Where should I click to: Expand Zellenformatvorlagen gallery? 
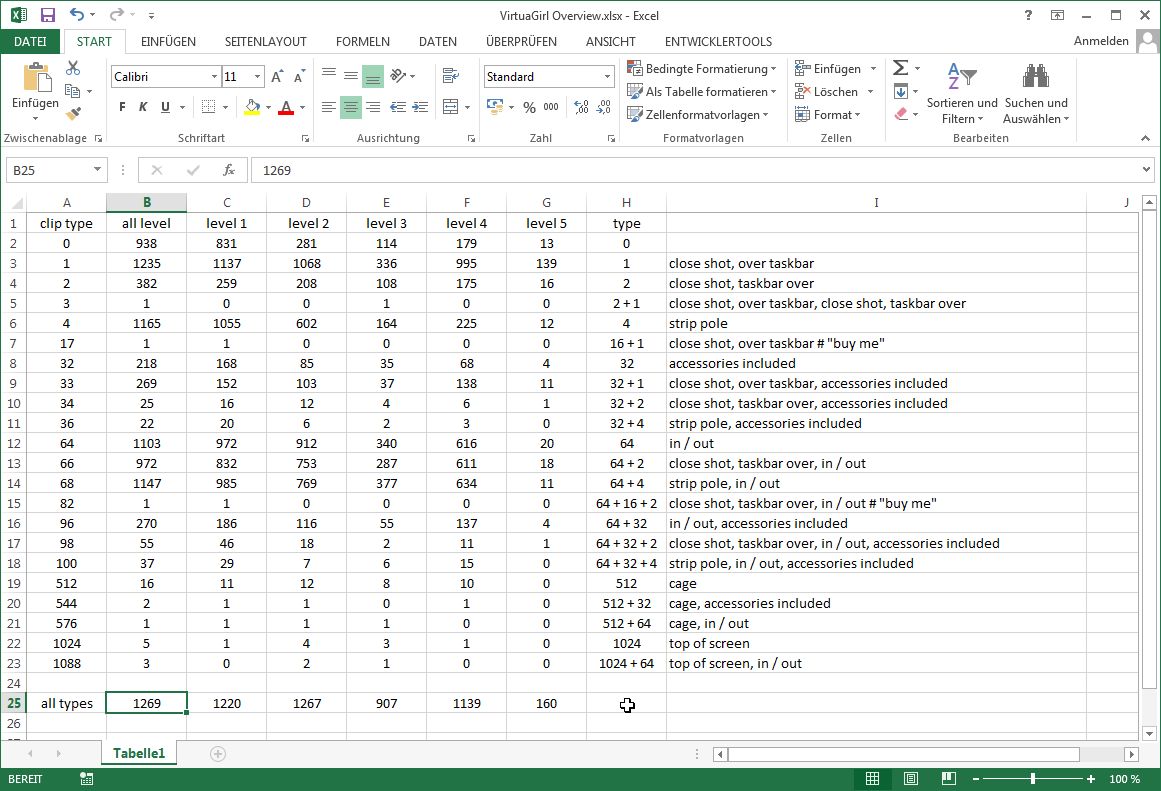click(x=698, y=115)
